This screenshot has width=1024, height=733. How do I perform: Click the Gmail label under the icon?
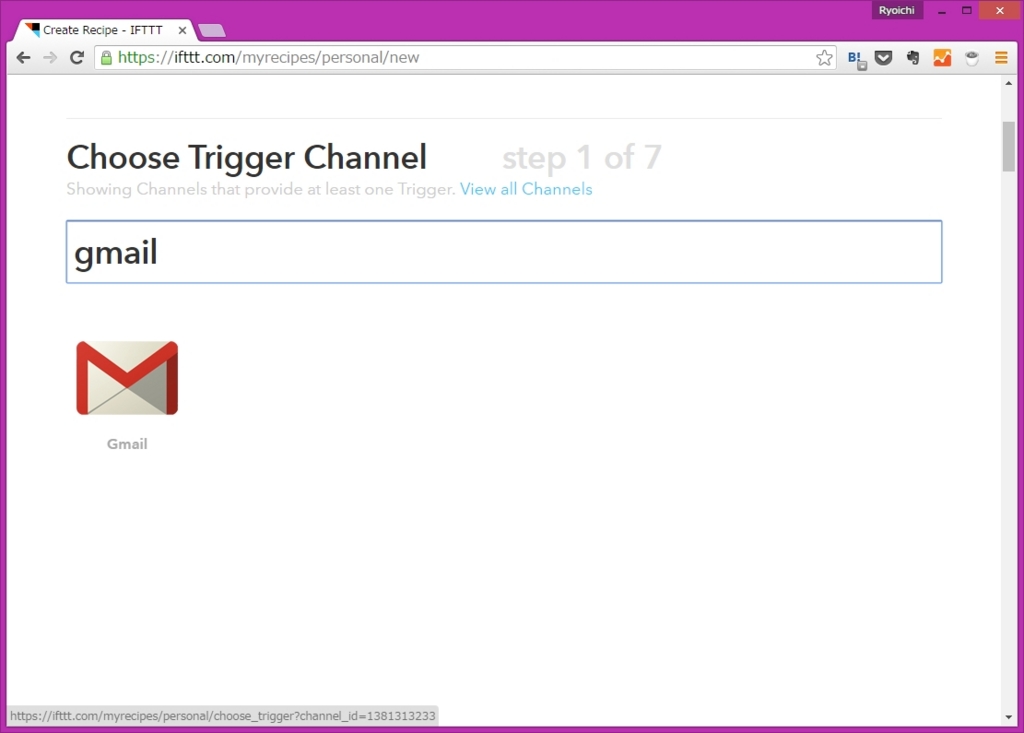point(127,444)
